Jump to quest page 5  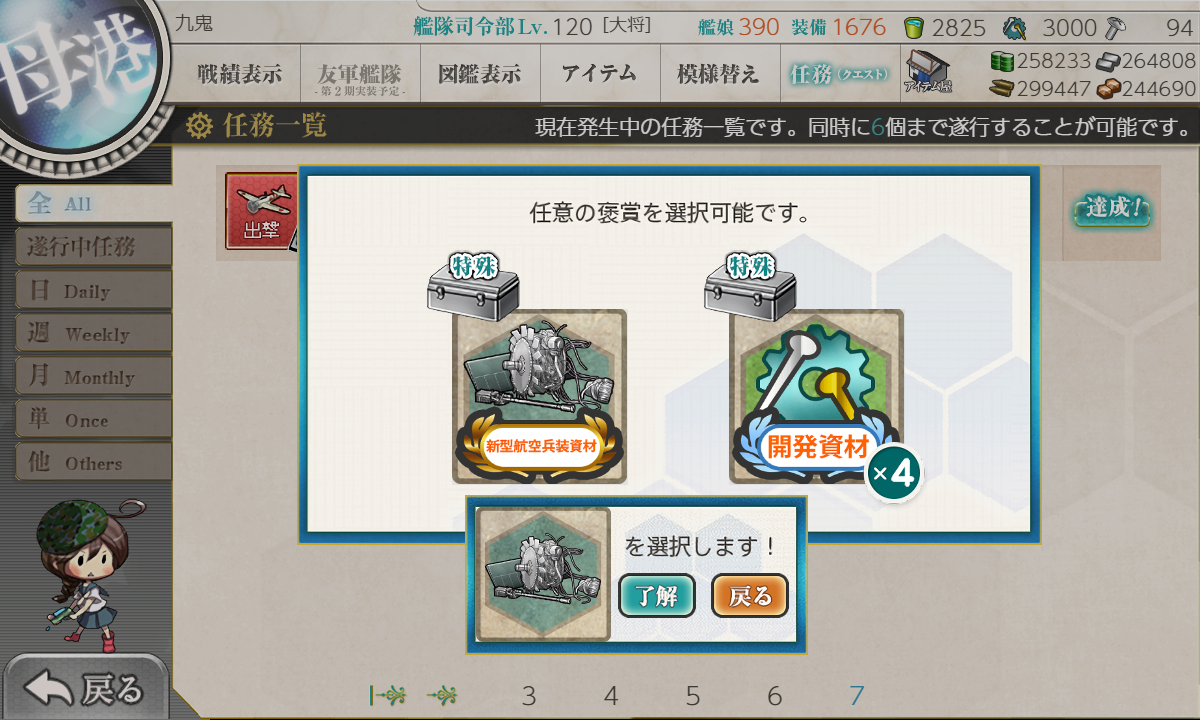click(693, 696)
